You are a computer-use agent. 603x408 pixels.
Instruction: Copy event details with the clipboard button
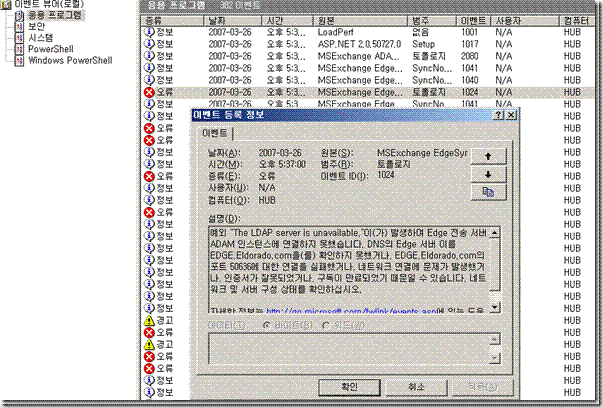click(x=488, y=192)
